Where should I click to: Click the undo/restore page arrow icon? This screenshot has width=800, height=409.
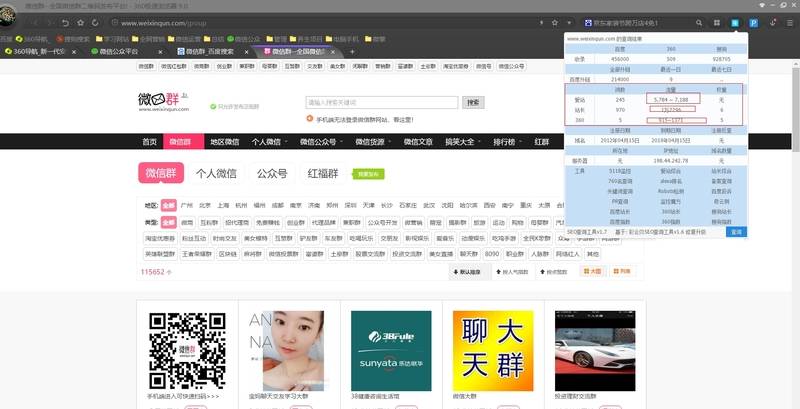click(65, 23)
